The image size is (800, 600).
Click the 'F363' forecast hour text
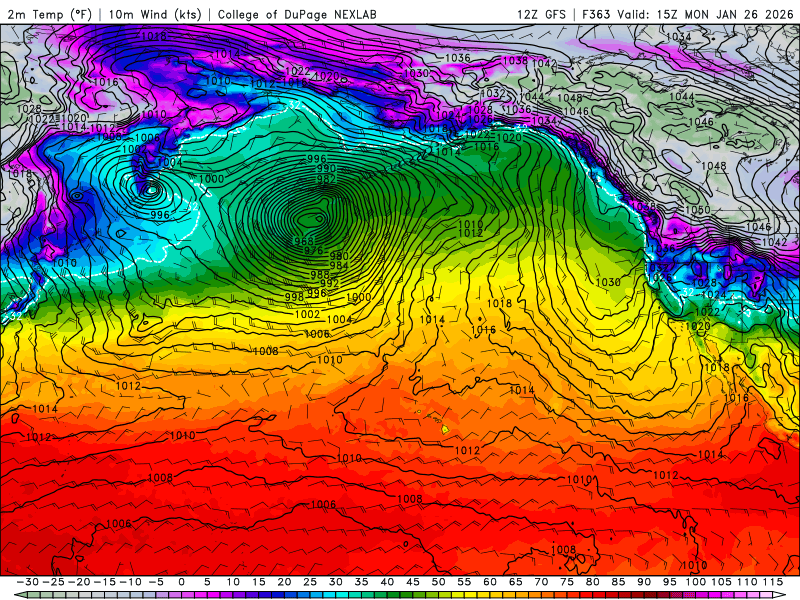point(596,14)
